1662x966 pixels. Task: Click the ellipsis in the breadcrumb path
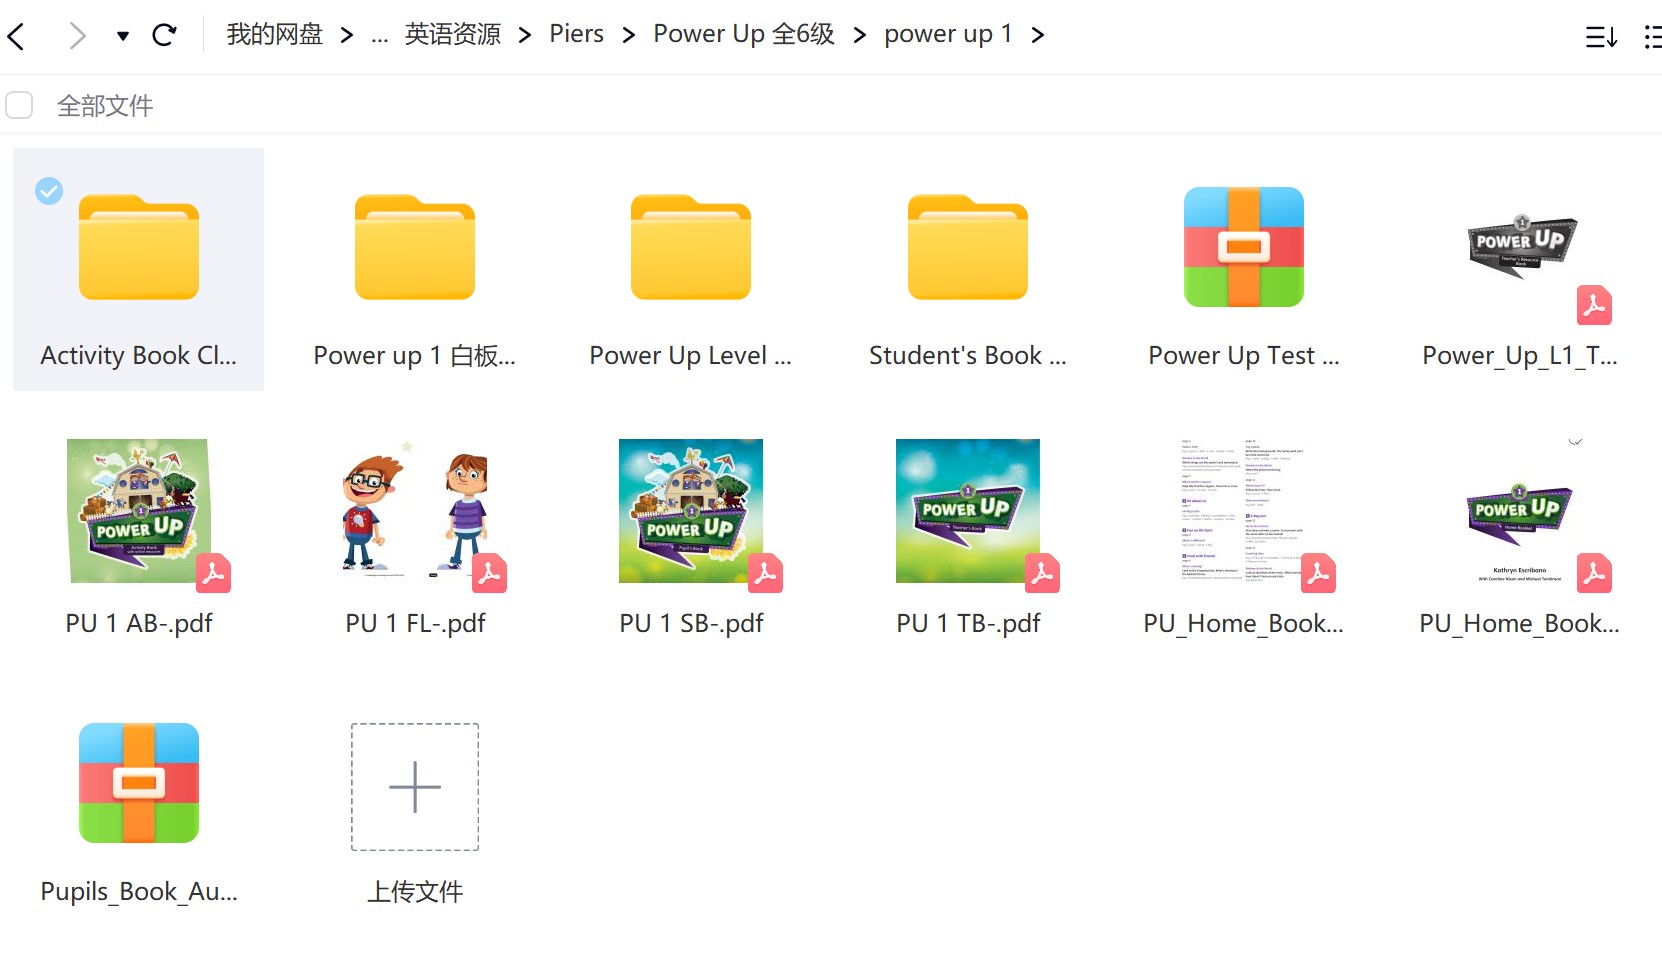tap(378, 34)
